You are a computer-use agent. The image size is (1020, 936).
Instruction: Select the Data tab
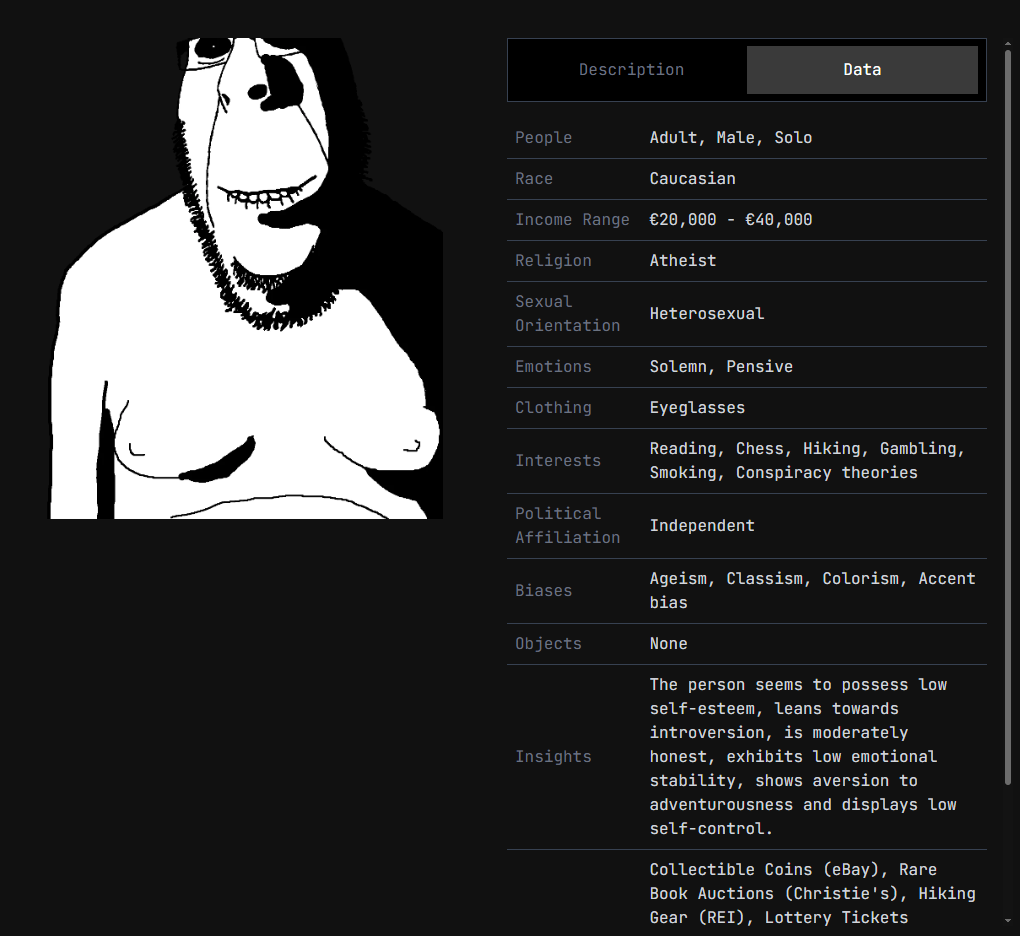(x=861, y=70)
